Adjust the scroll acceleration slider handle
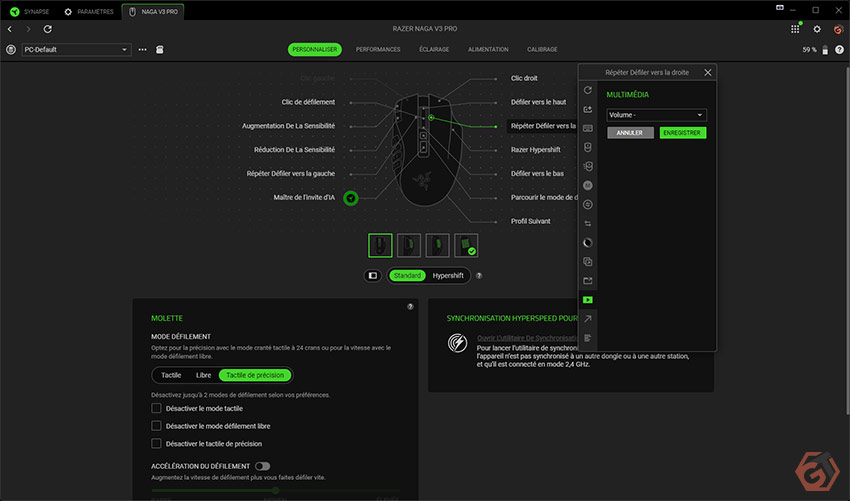Screen dimensions: 850x501 coord(275,490)
